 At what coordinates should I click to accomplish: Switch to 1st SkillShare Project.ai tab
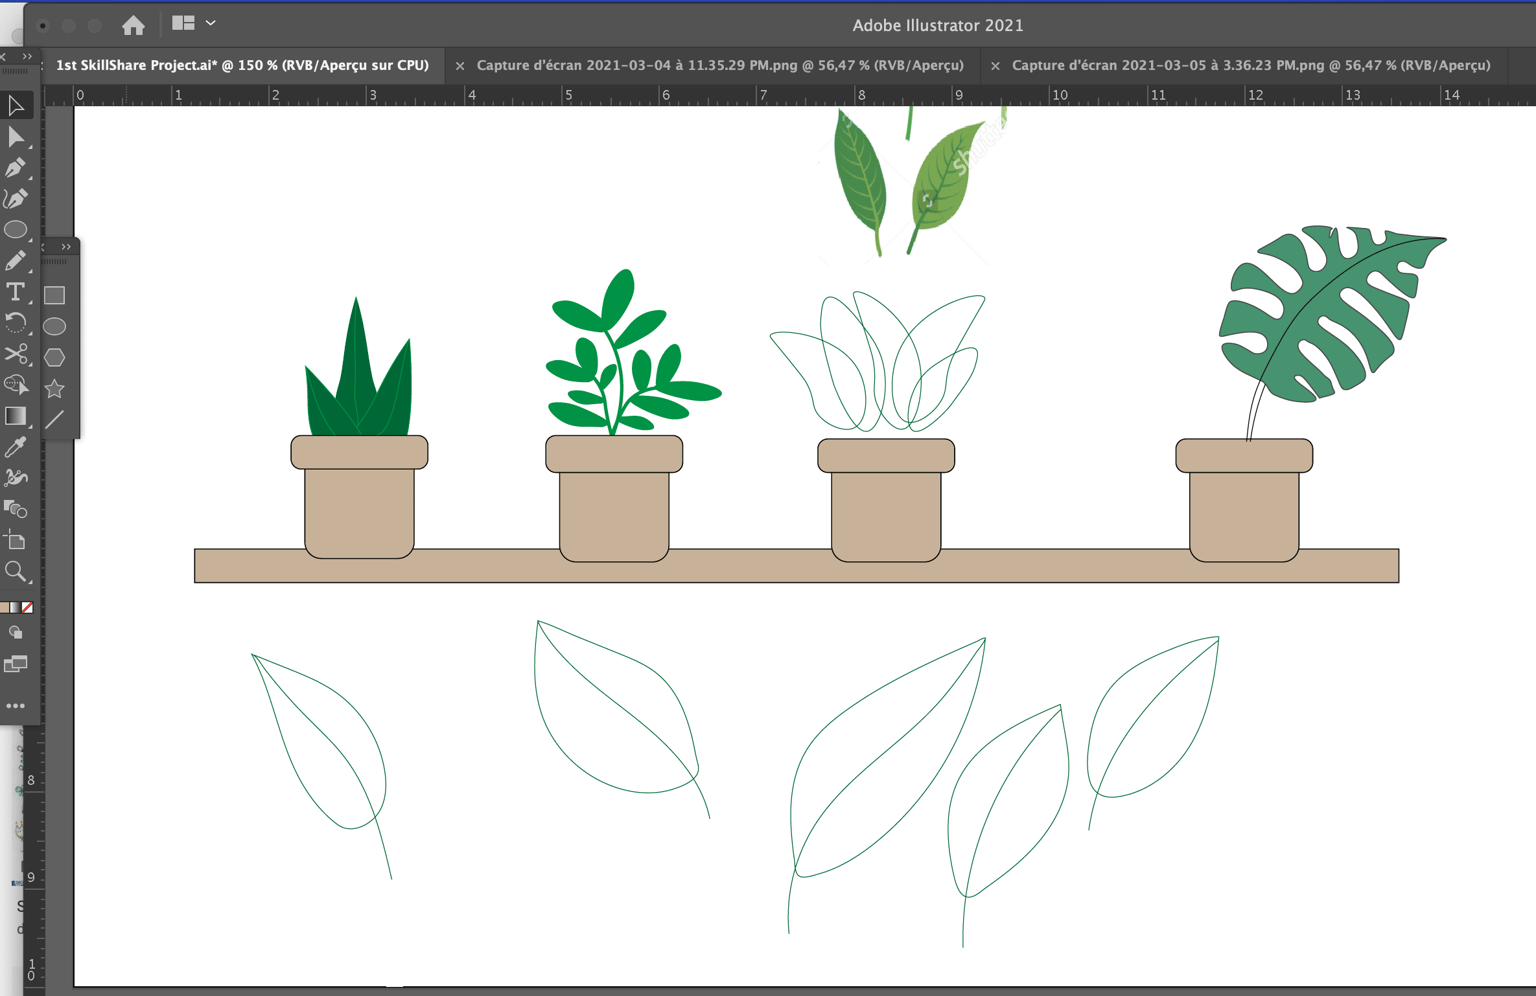tap(242, 65)
